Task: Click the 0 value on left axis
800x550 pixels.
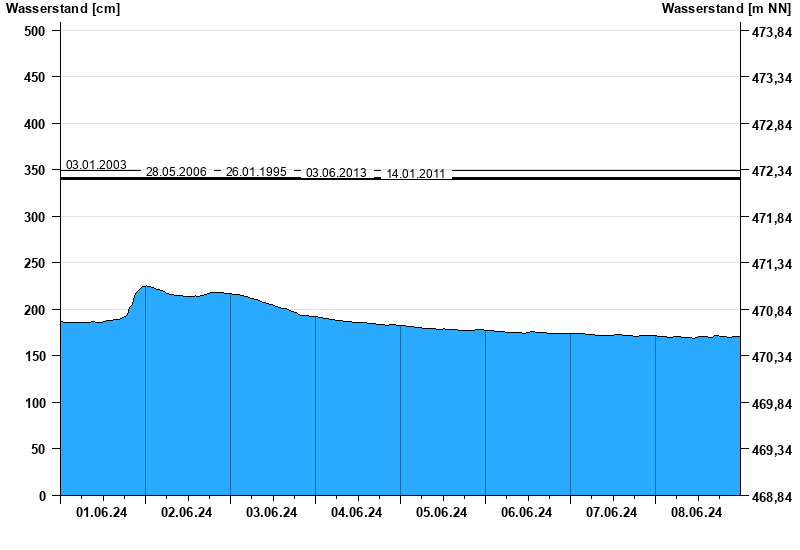Action: [x=42, y=496]
